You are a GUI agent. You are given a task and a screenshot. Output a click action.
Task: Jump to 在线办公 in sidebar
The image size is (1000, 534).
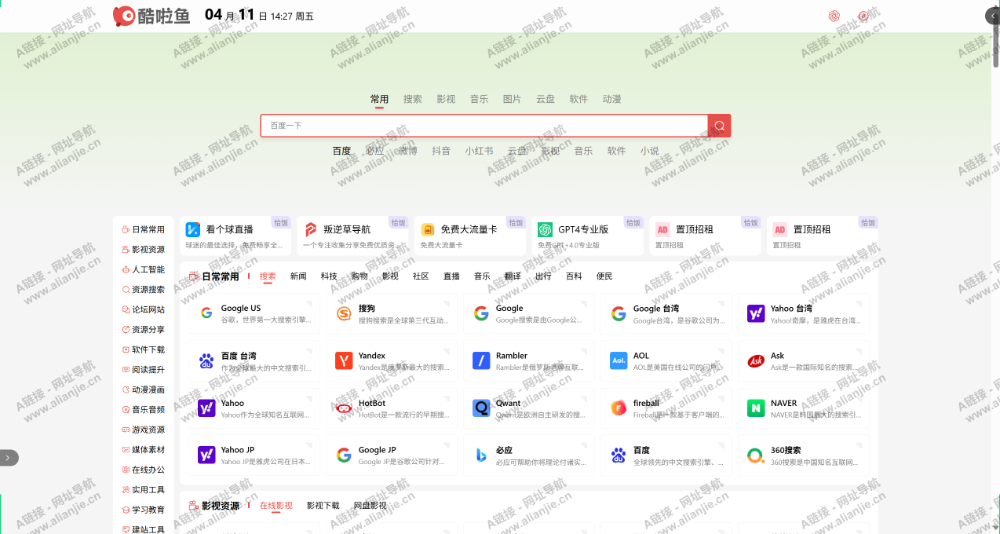pos(143,470)
